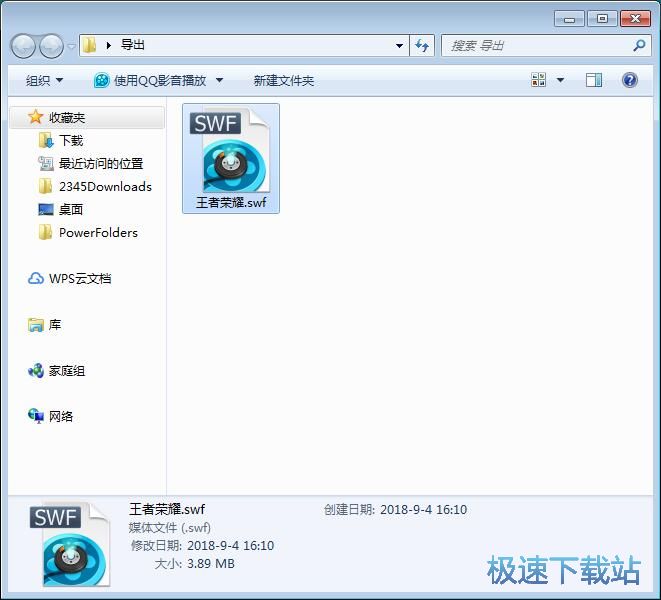This screenshot has width=661, height=600.
Task: Click the Back navigation arrow button
Action: click(23, 46)
